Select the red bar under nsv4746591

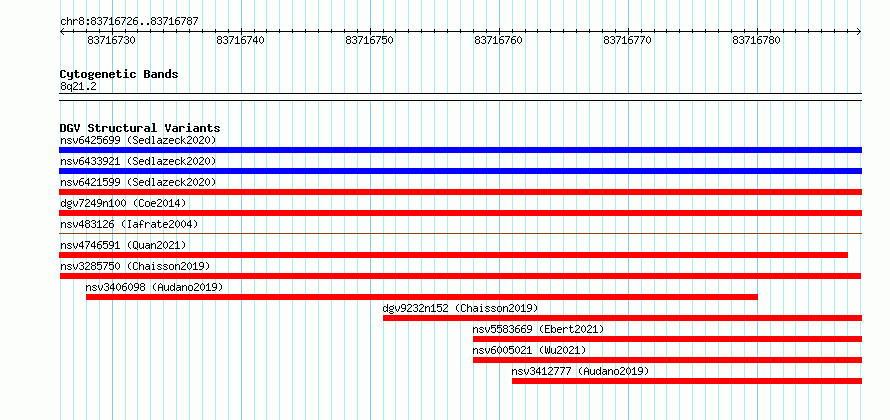[454, 255]
